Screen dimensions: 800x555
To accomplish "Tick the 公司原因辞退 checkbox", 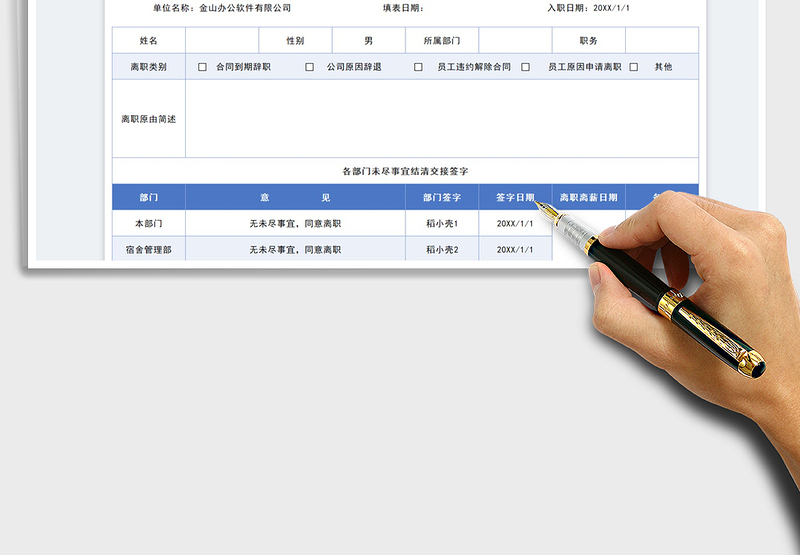I will 310,67.
